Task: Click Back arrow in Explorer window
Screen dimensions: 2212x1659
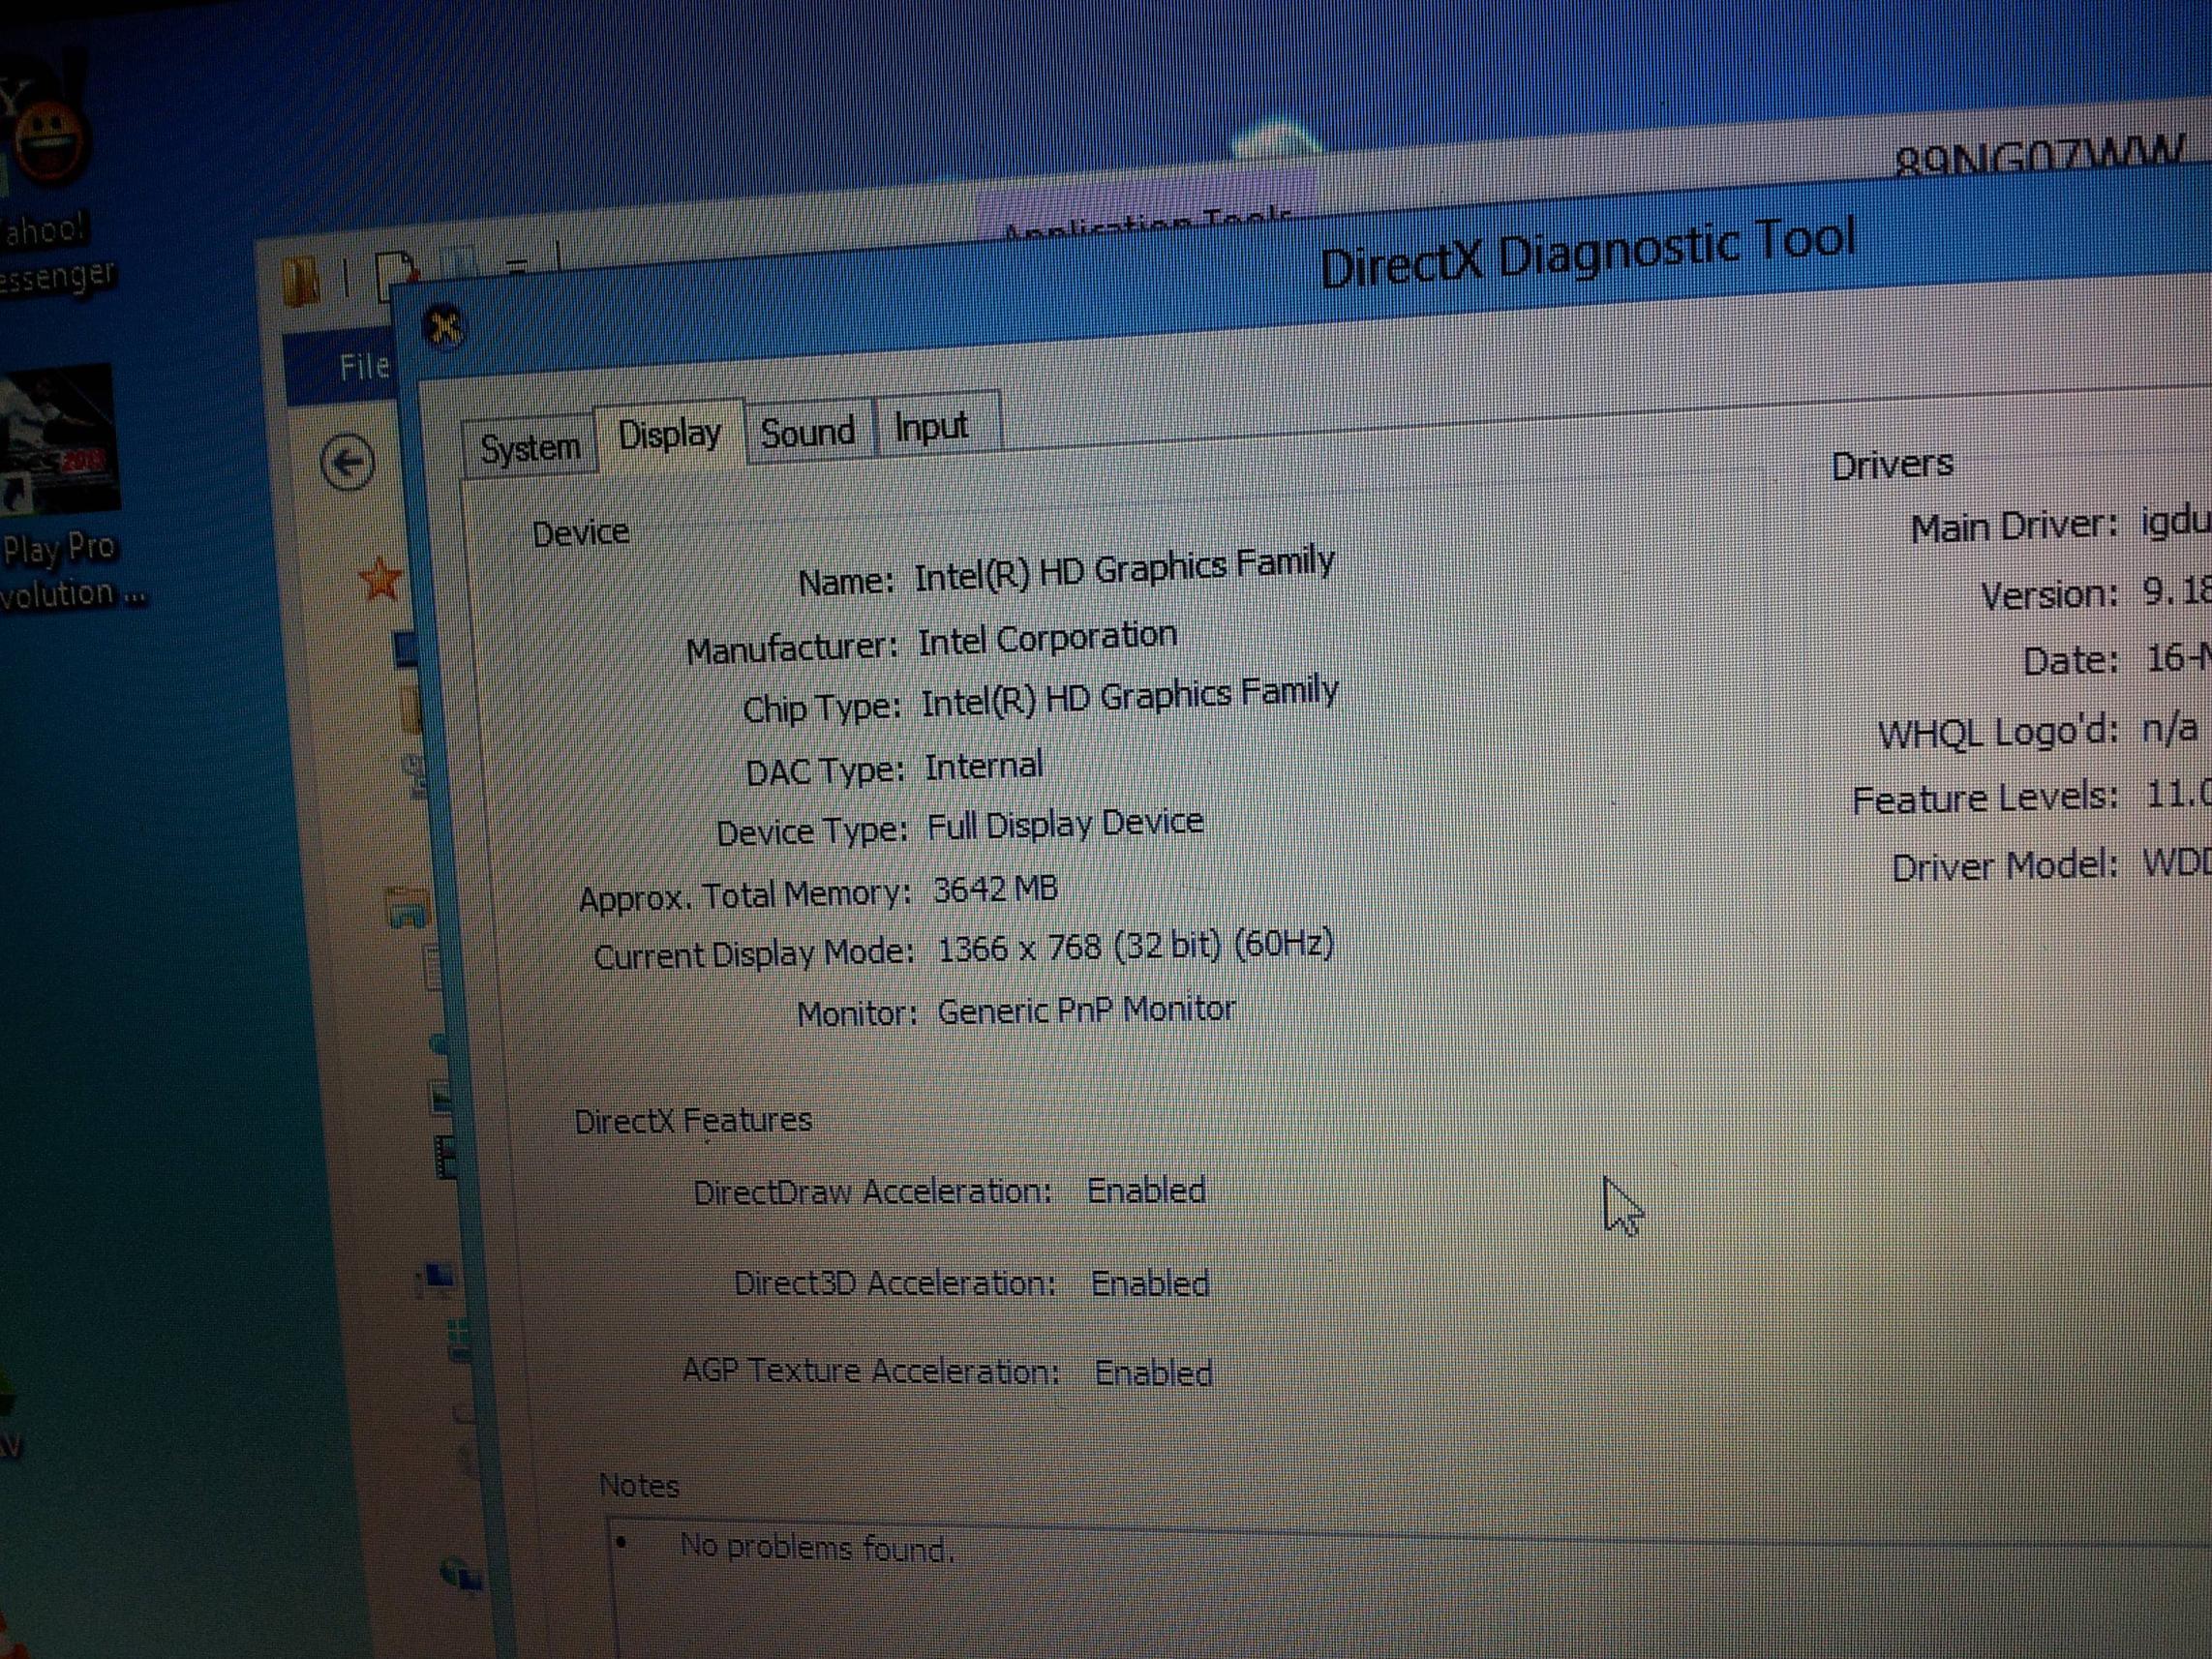Action: point(347,462)
